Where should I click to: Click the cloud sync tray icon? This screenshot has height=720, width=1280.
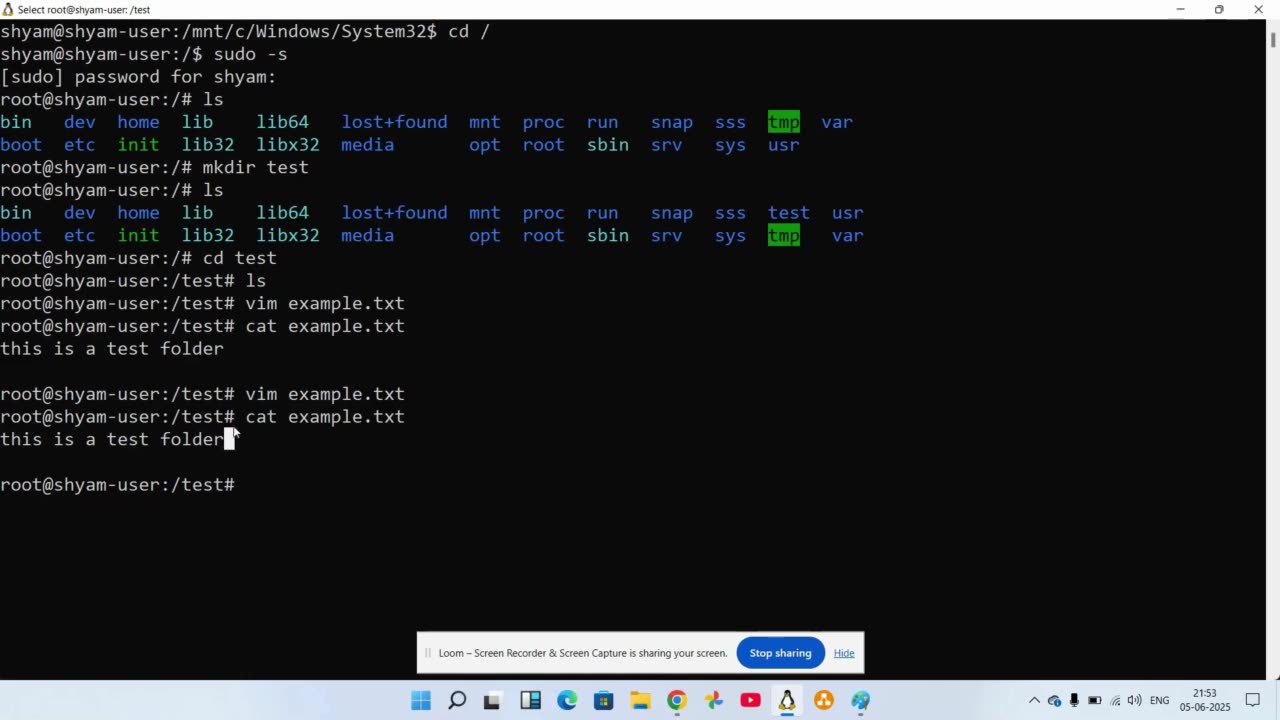click(1054, 701)
